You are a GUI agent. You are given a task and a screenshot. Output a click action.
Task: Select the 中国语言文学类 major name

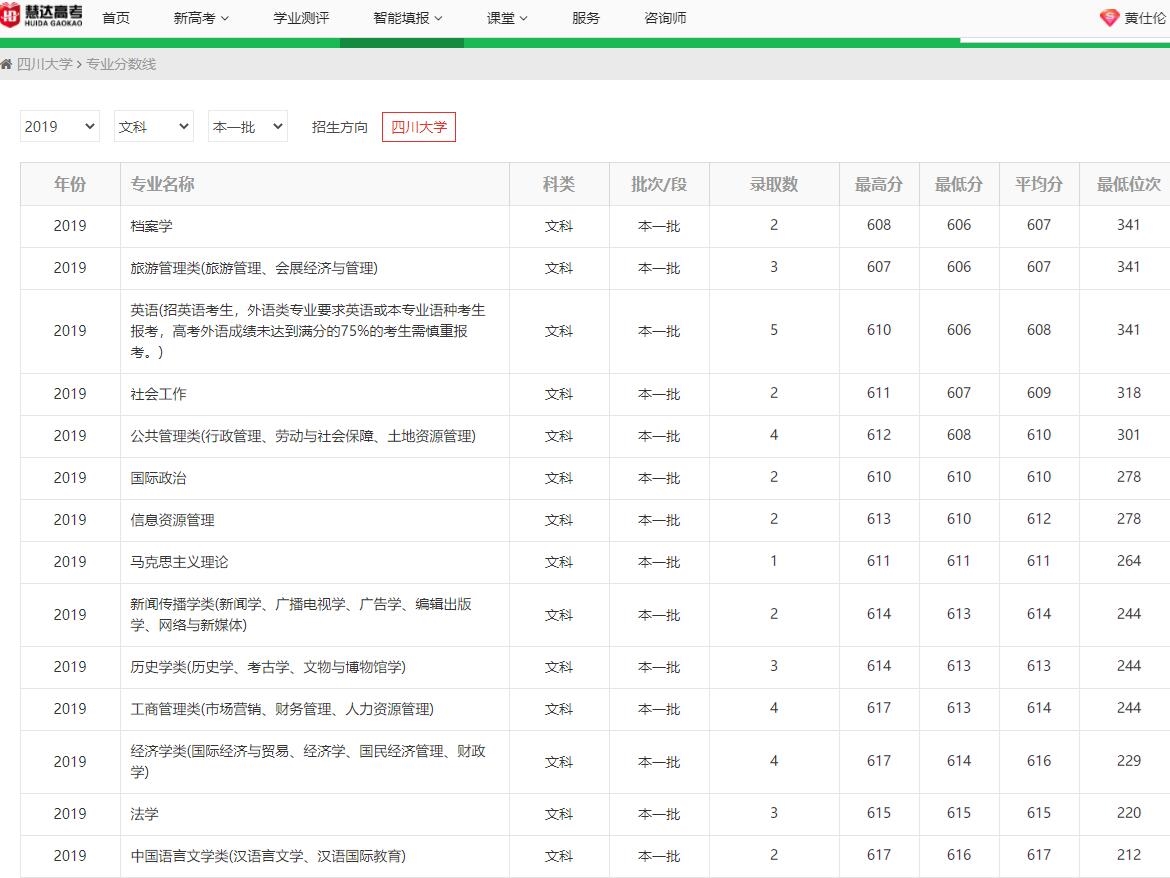(268, 856)
